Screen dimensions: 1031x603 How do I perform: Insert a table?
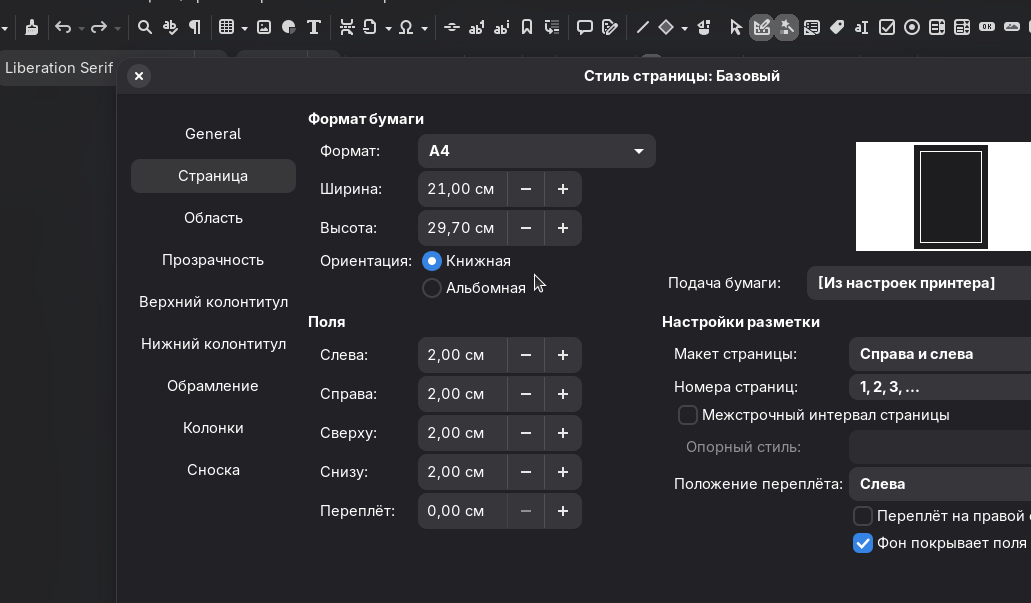228,27
